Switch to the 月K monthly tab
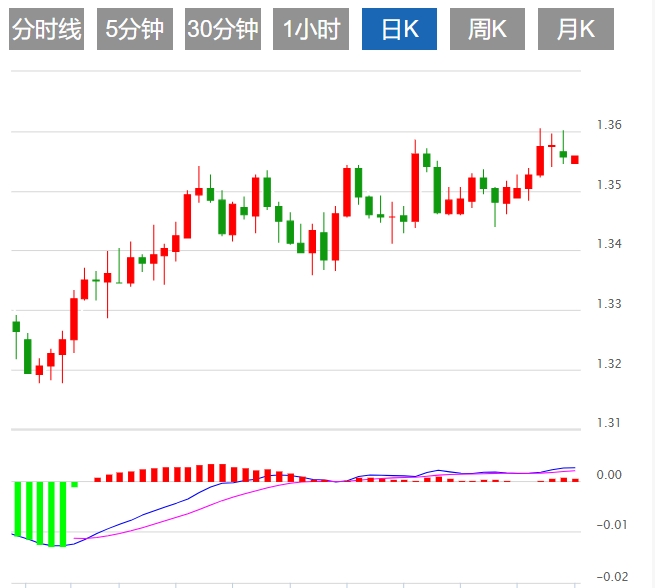655x588 pixels. coord(576,29)
